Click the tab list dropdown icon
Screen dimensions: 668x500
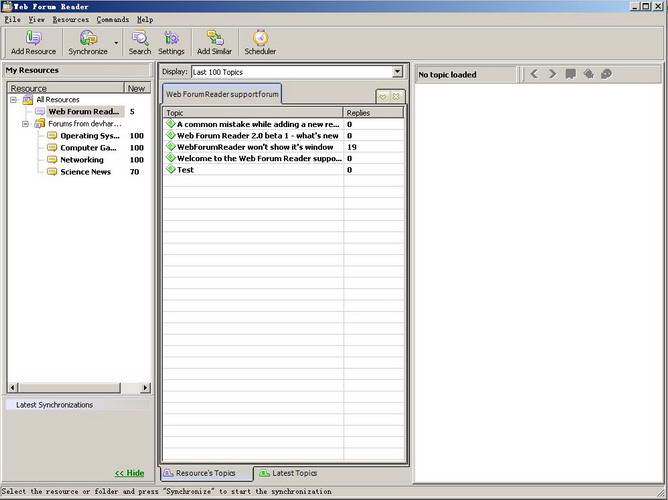coord(383,97)
